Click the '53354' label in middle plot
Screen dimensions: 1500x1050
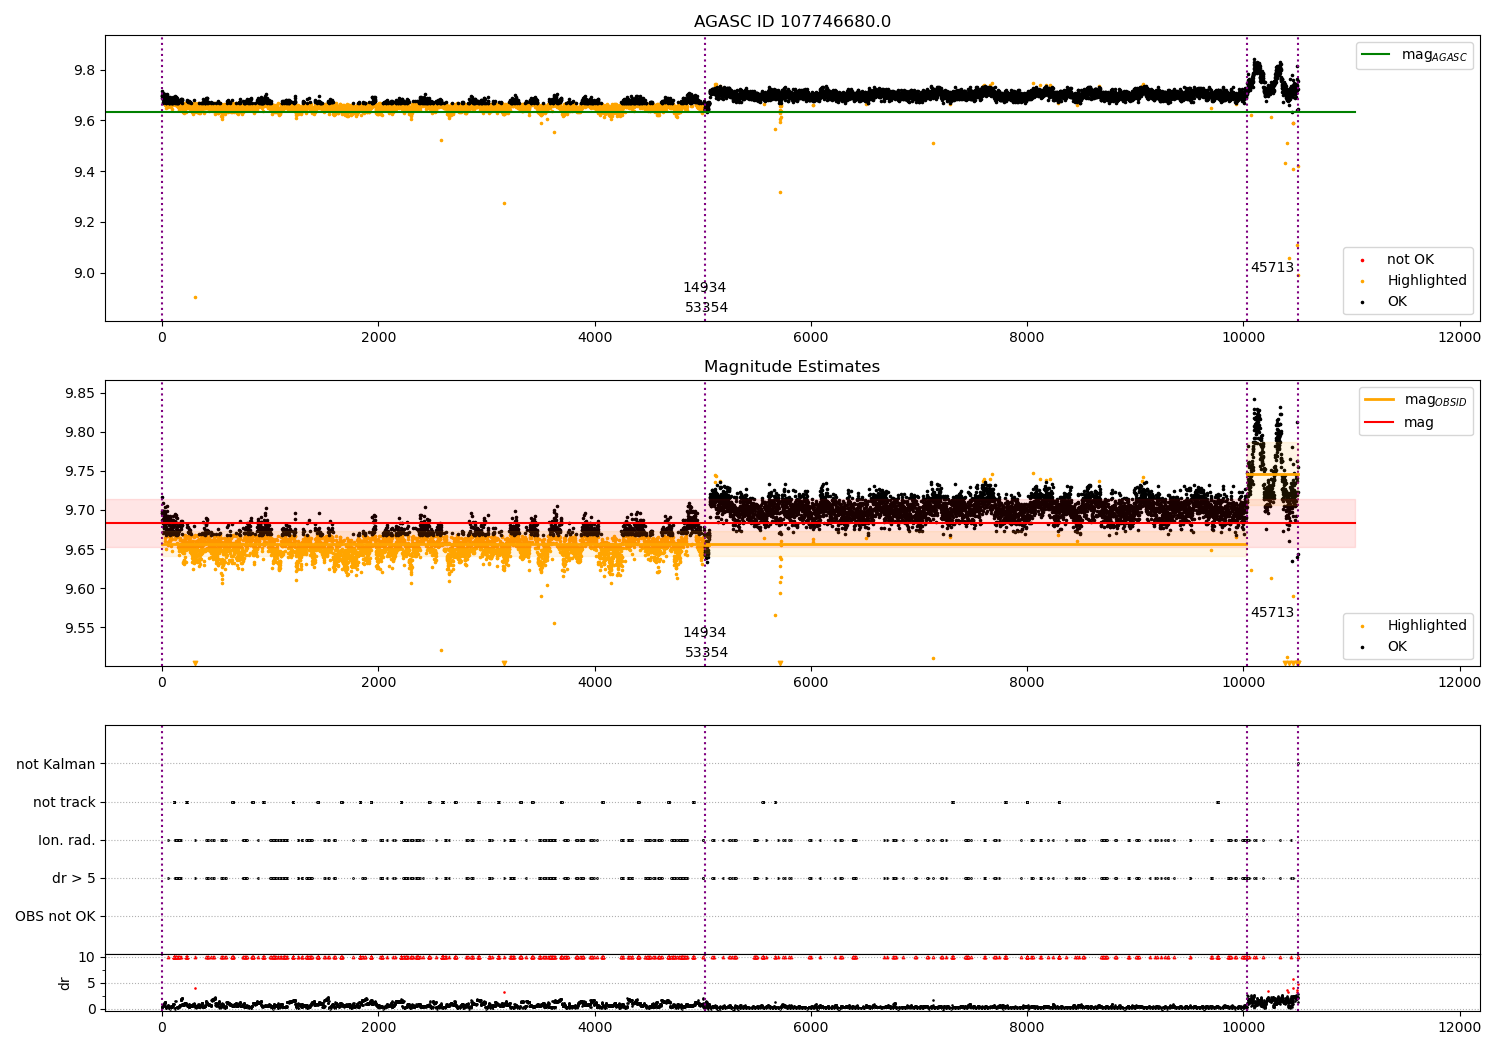coord(706,653)
